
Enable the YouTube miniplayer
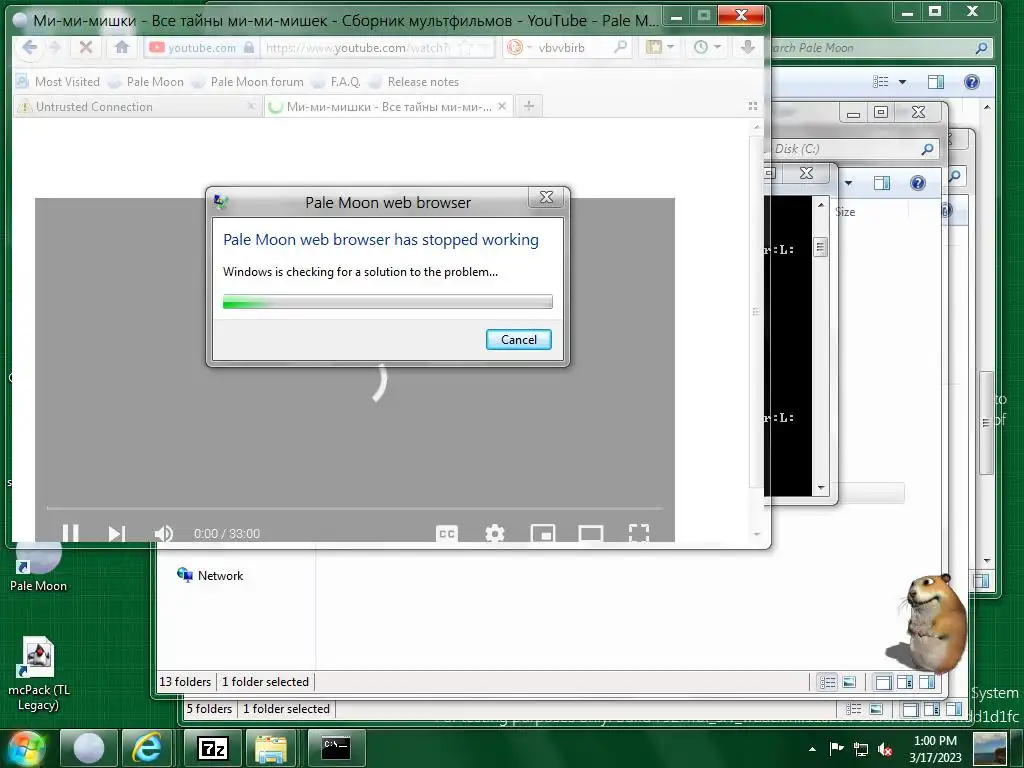click(x=543, y=534)
